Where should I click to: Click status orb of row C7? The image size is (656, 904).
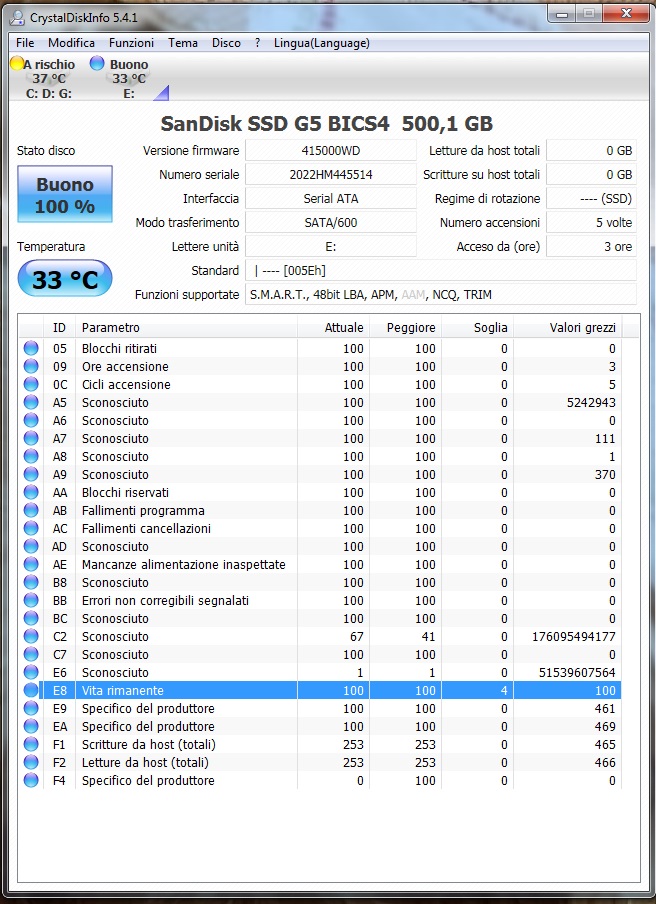pos(31,654)
